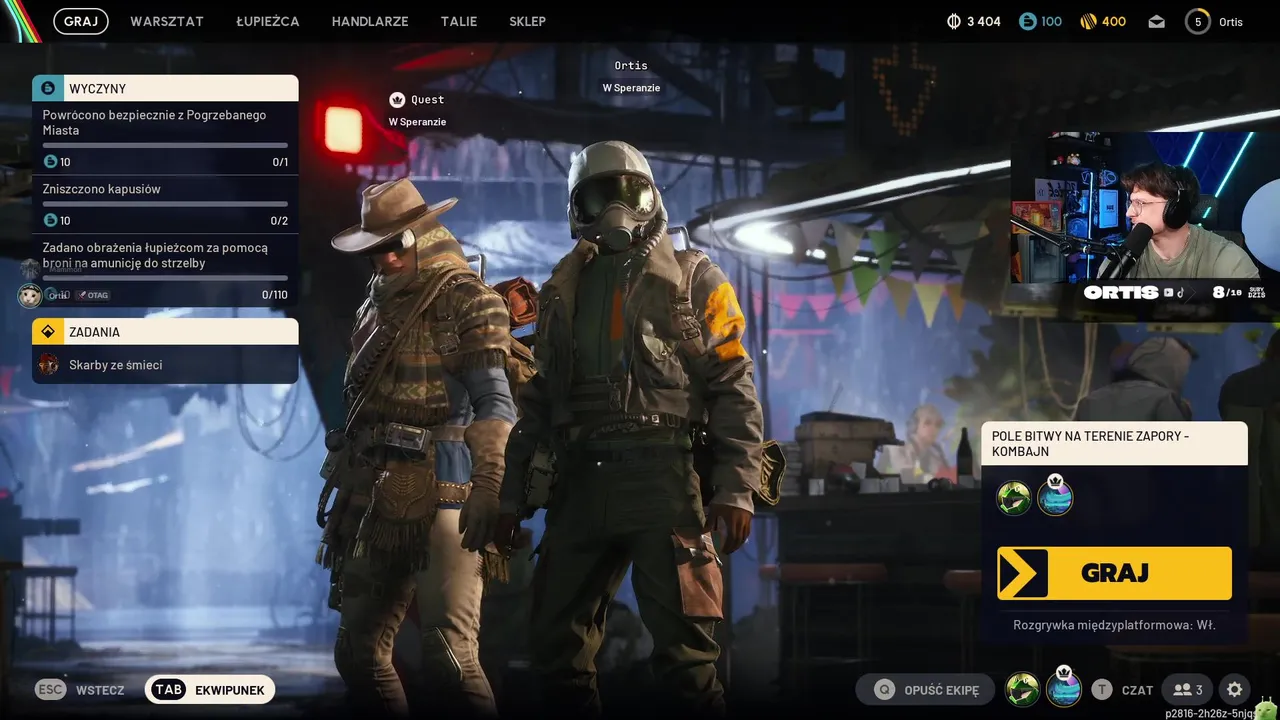Viewport: 1280px width, 720px height.
Task: Open the squad members icon showing 3
Action: click(1188, 689)
